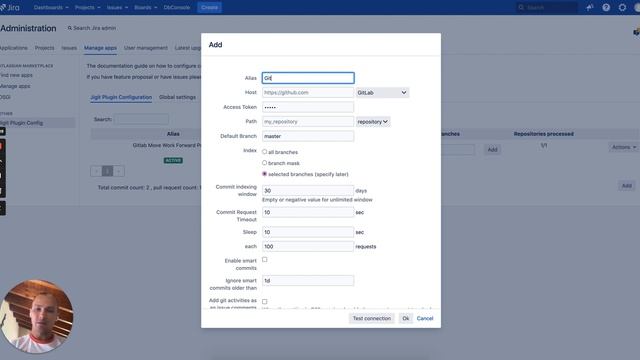The width and height of the screenshot is (640, 360).
Task: Open OSGi sidebar link
Action: coord(5,97)
